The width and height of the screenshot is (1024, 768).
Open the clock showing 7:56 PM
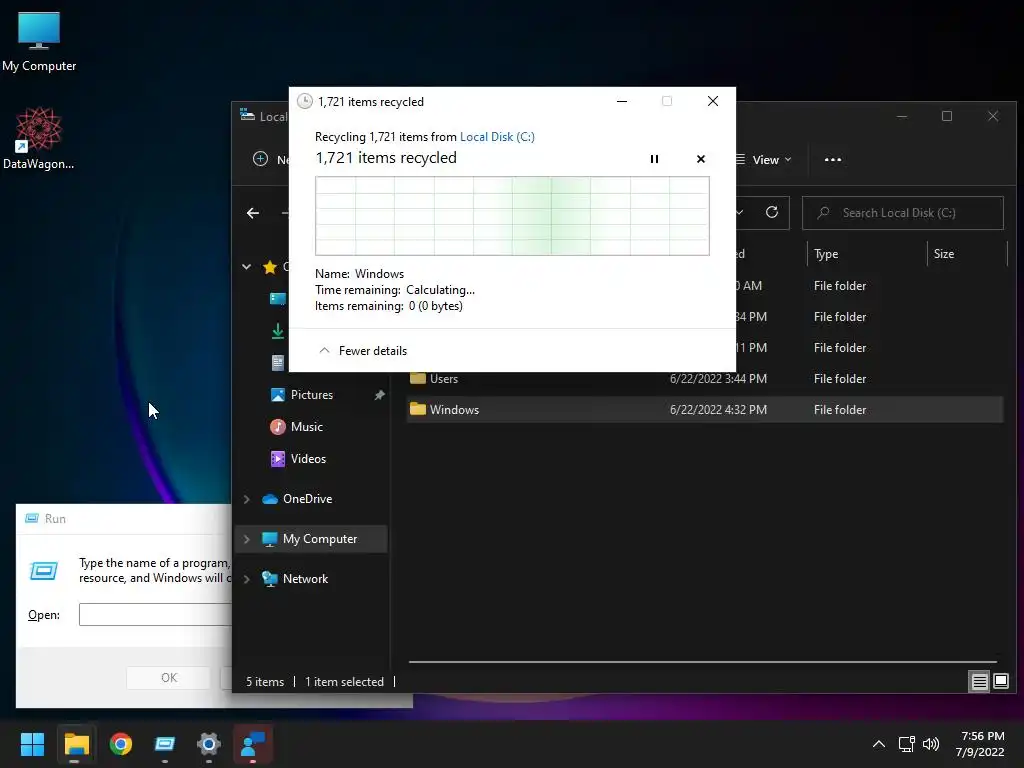[x=980, y=744]
